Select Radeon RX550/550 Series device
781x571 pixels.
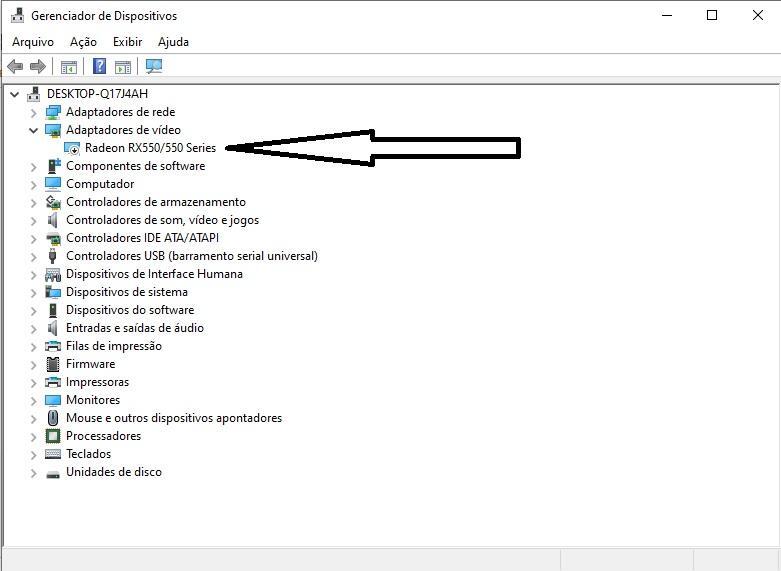pyautogui.click(x=150, y=148)
